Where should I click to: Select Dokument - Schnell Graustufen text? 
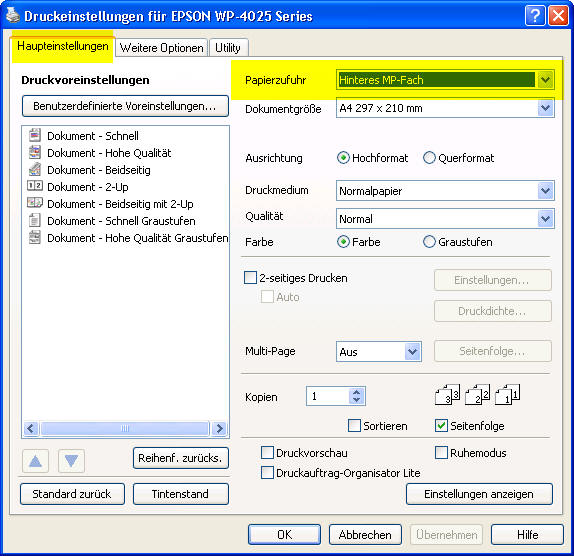coord(121,221)
